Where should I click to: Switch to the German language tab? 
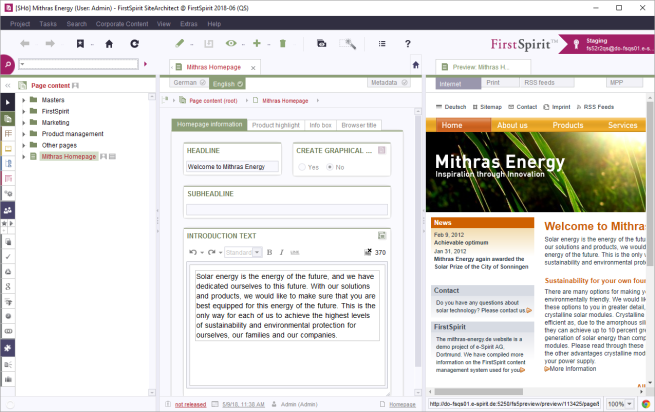tap(189, 83)
